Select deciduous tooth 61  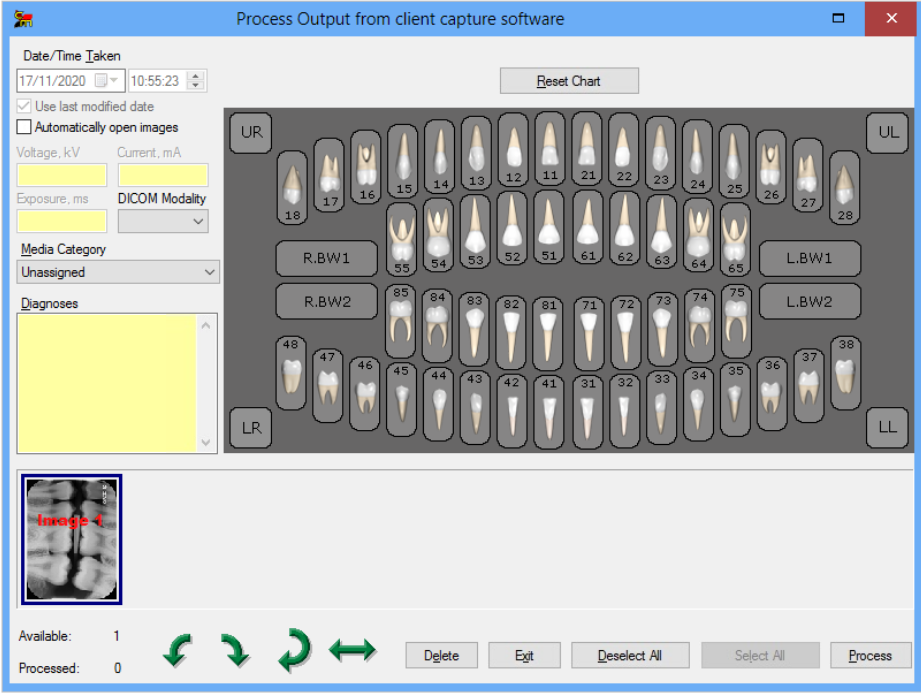point(587,228)
